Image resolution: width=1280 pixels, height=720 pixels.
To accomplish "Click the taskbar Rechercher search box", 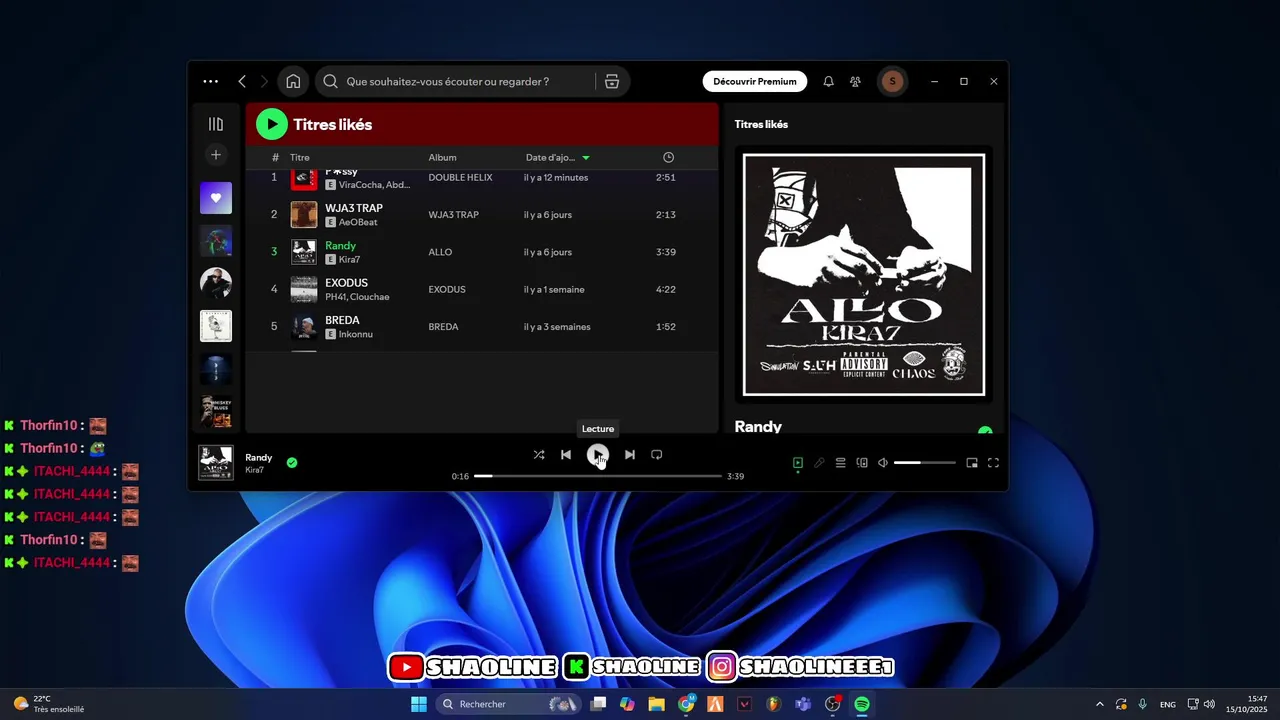I will pos(510,704).
